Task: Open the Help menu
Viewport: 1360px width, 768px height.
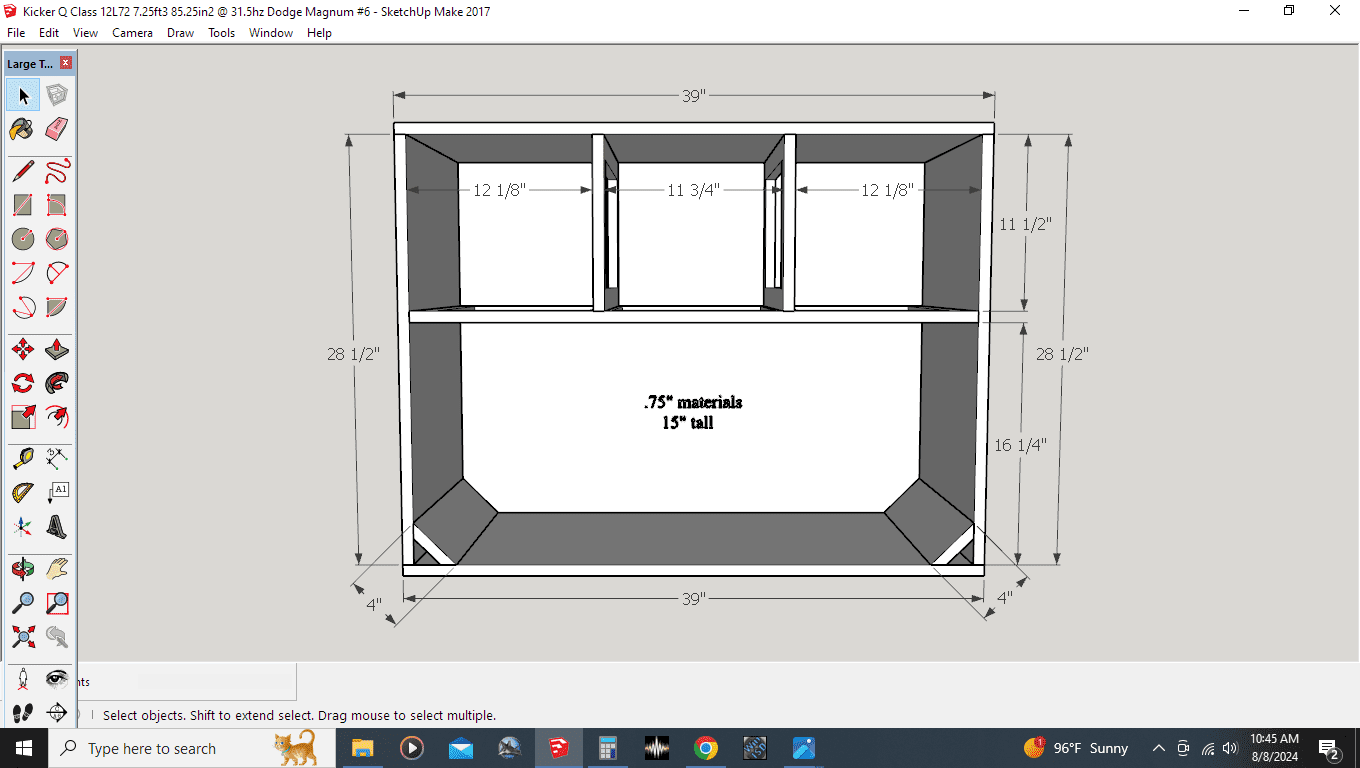Action: tap(319, 33)
